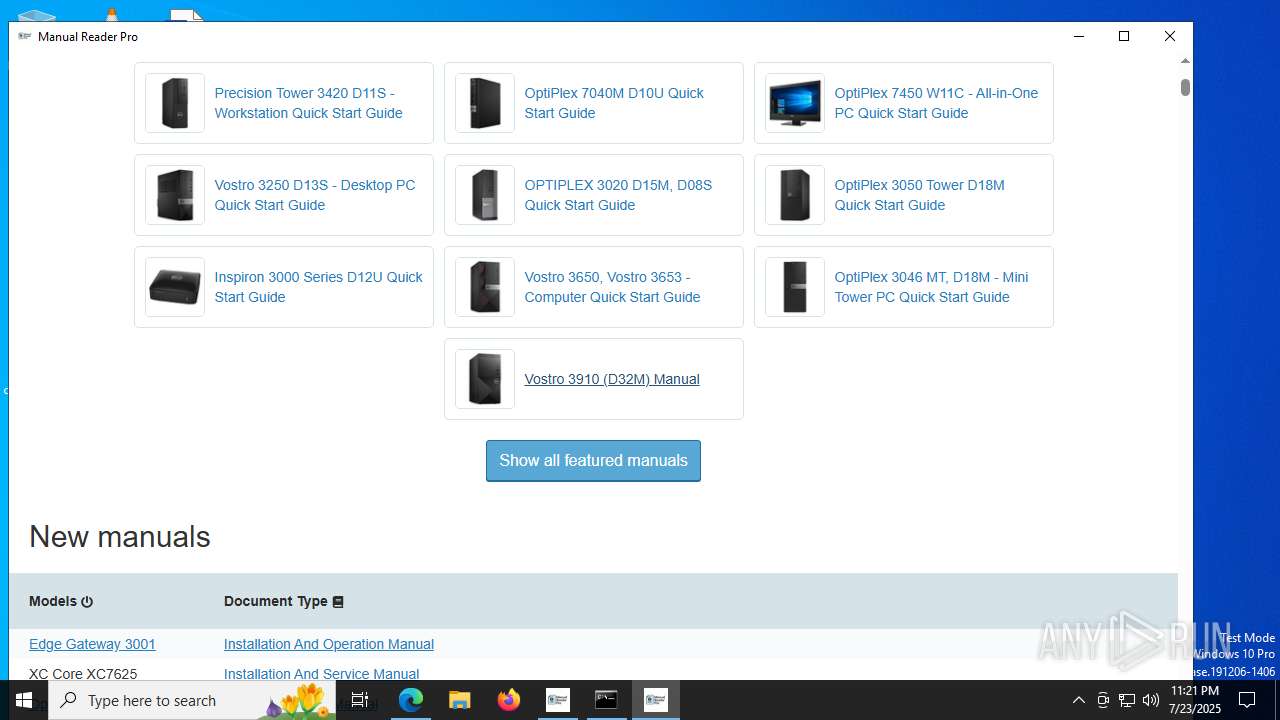The width and height of the screenshot is (1280, 720).
Task: Open Vostro 3910 (D32M) Manual link
Action: 612,379
